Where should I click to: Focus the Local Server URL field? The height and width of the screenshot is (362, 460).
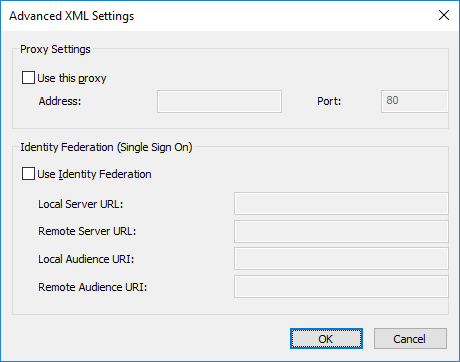tap(341, 203)
